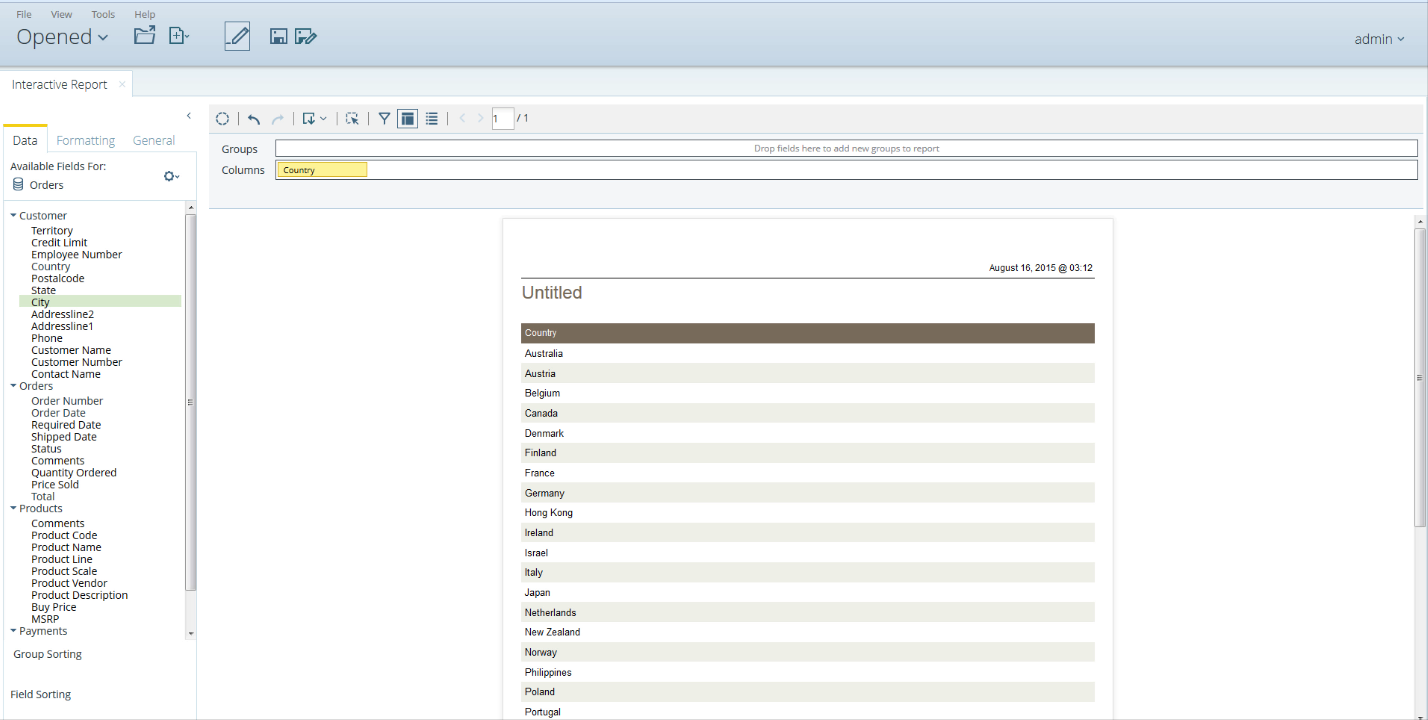Click the Netherlands row in report
The image size is (1428, 720).
(808, 612)
